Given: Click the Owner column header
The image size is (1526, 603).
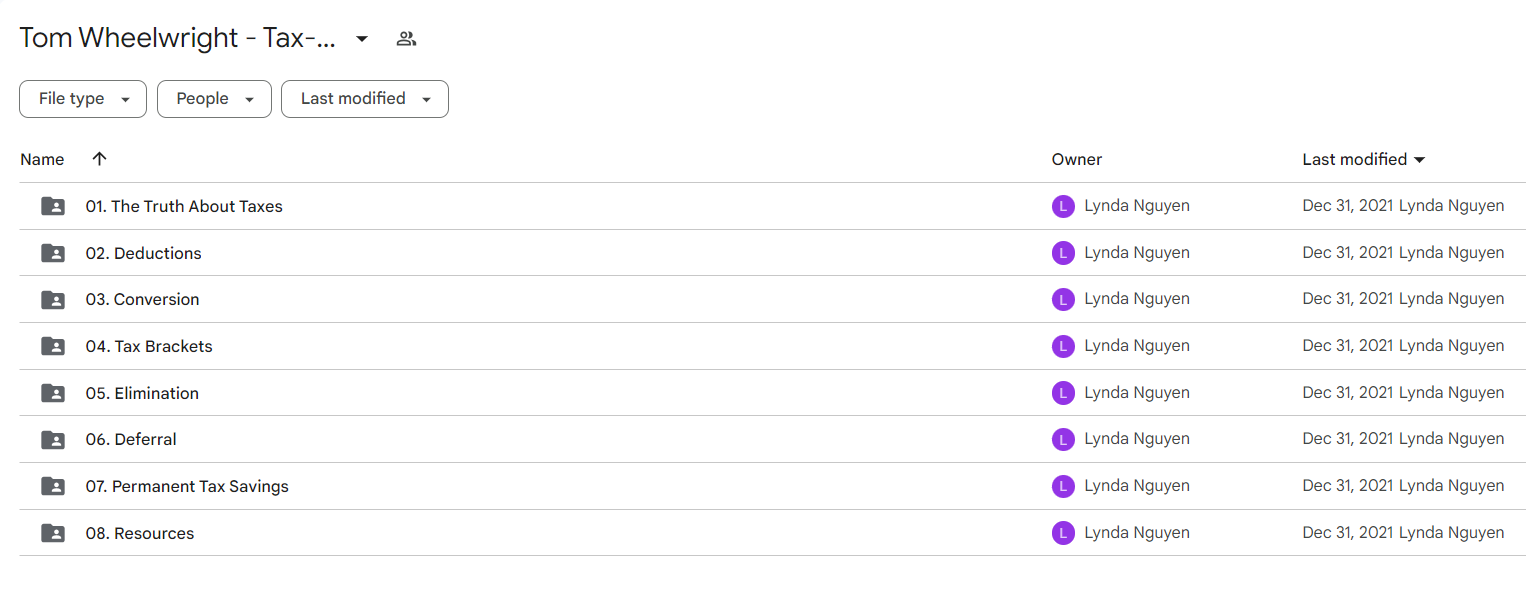Looking at the screenshot, I should (1077, 159).
